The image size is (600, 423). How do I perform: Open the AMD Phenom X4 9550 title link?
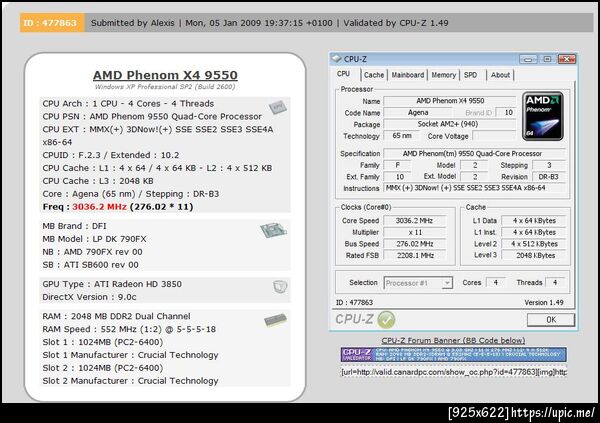coord(165,75)
